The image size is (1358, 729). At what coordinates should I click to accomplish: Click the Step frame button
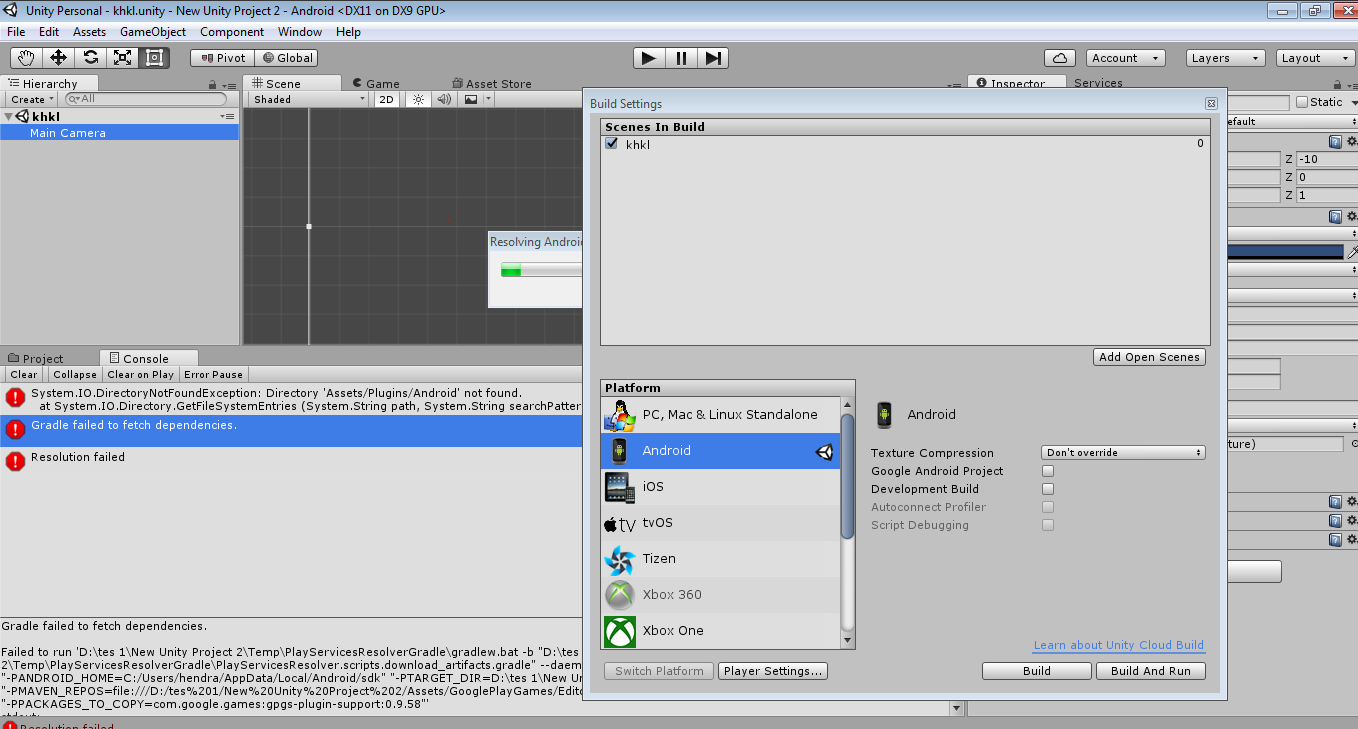click(713, 58)
